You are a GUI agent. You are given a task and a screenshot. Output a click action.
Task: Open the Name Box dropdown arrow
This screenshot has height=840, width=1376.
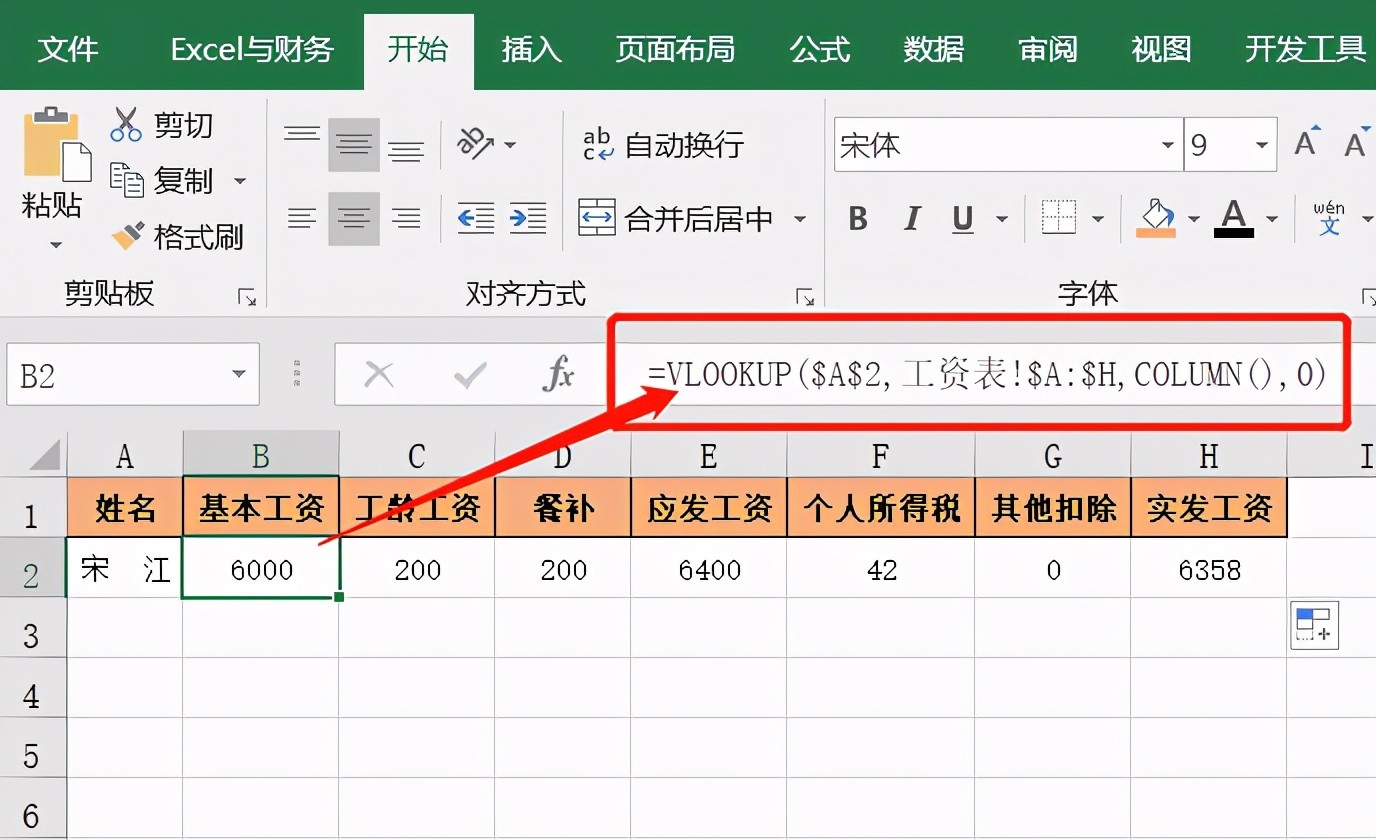pyautogui.click(x=238, y=375)
